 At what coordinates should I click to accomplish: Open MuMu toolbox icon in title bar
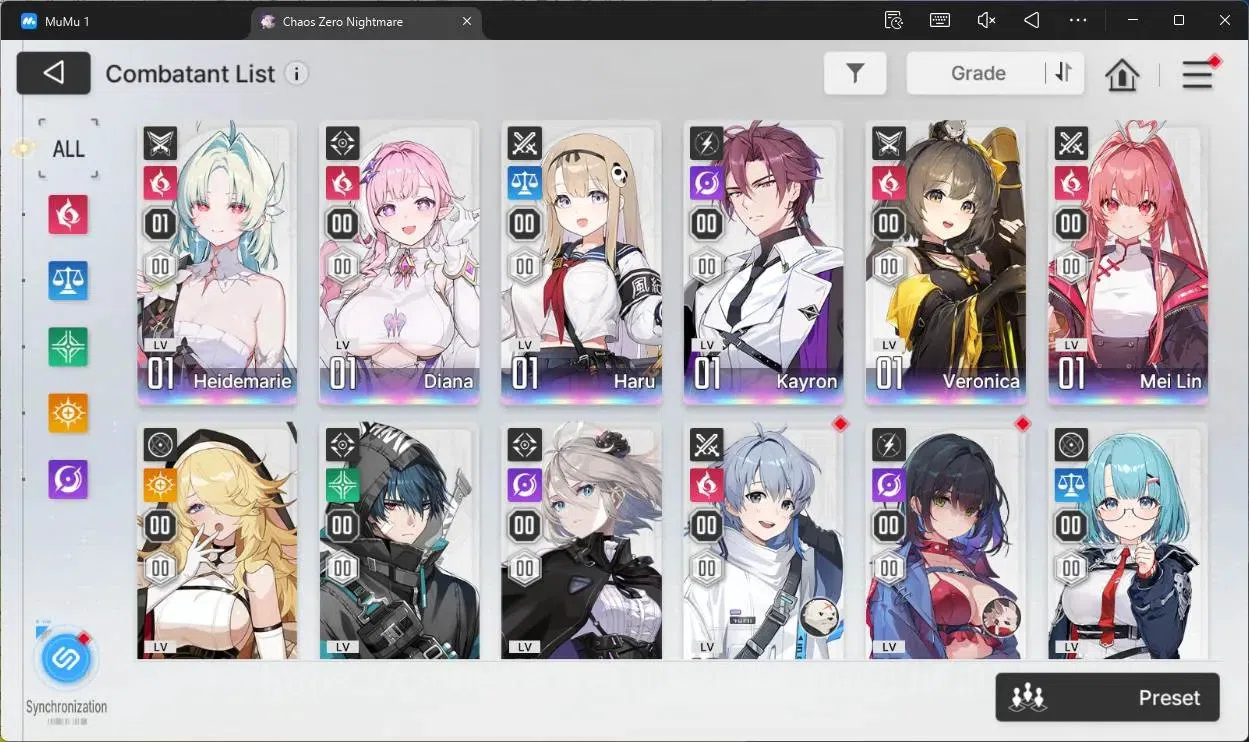[894, 20]
